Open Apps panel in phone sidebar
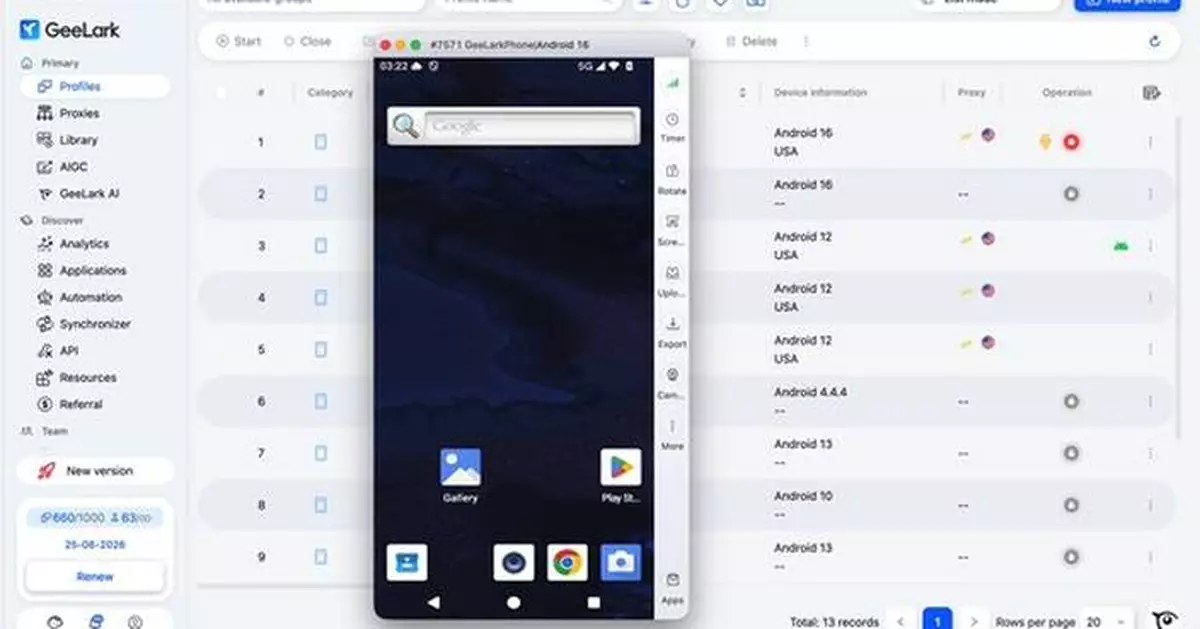The height and width of the screenshot is (629, 1200). pos(672,588)
